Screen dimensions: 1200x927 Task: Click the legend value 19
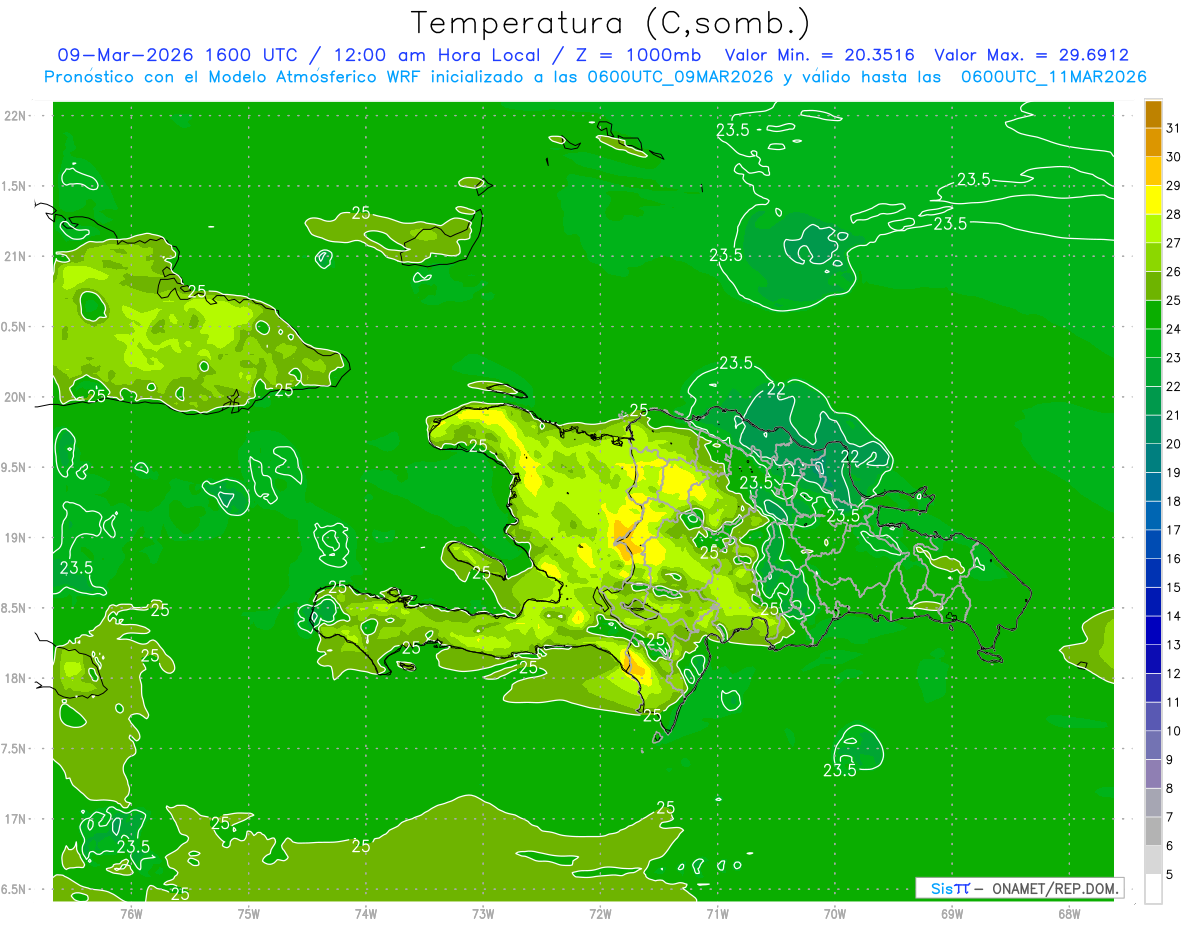tap(1174, 472)
